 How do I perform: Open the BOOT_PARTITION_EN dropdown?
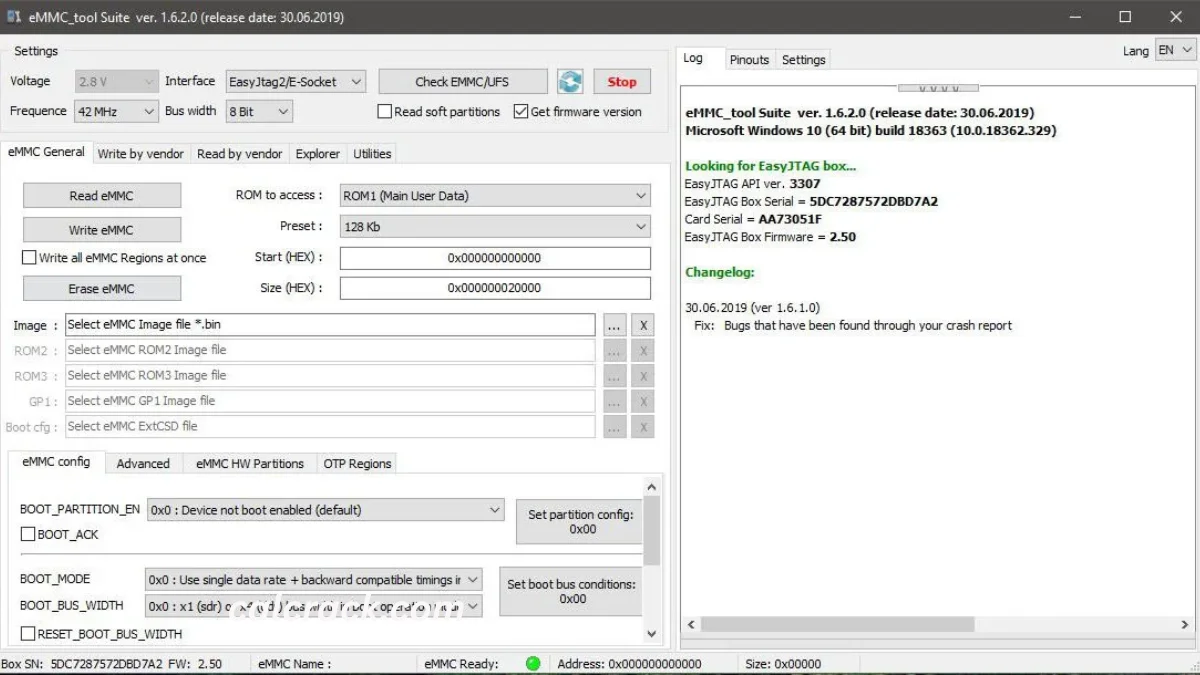coord(325,510)
